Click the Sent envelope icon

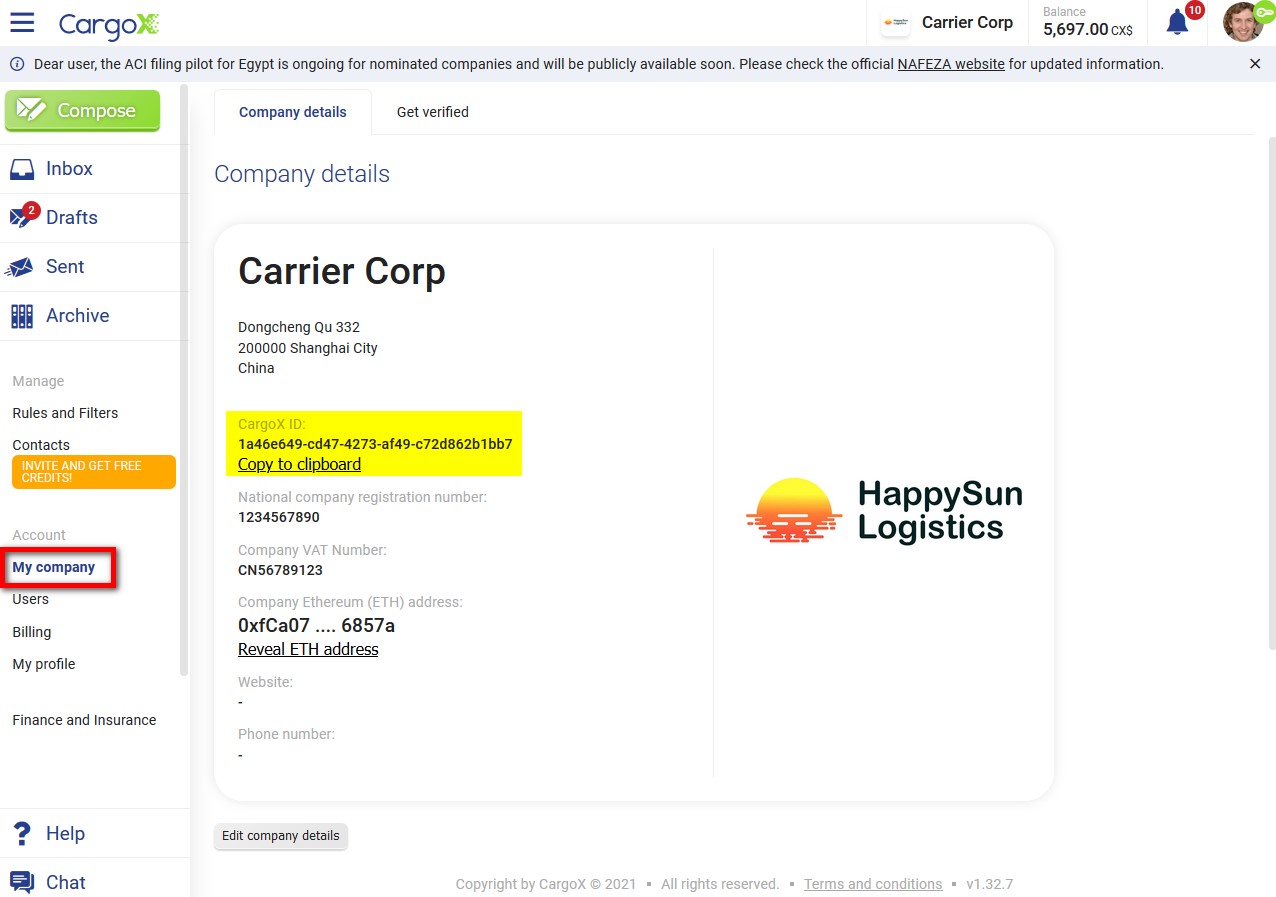coord(20,267)
